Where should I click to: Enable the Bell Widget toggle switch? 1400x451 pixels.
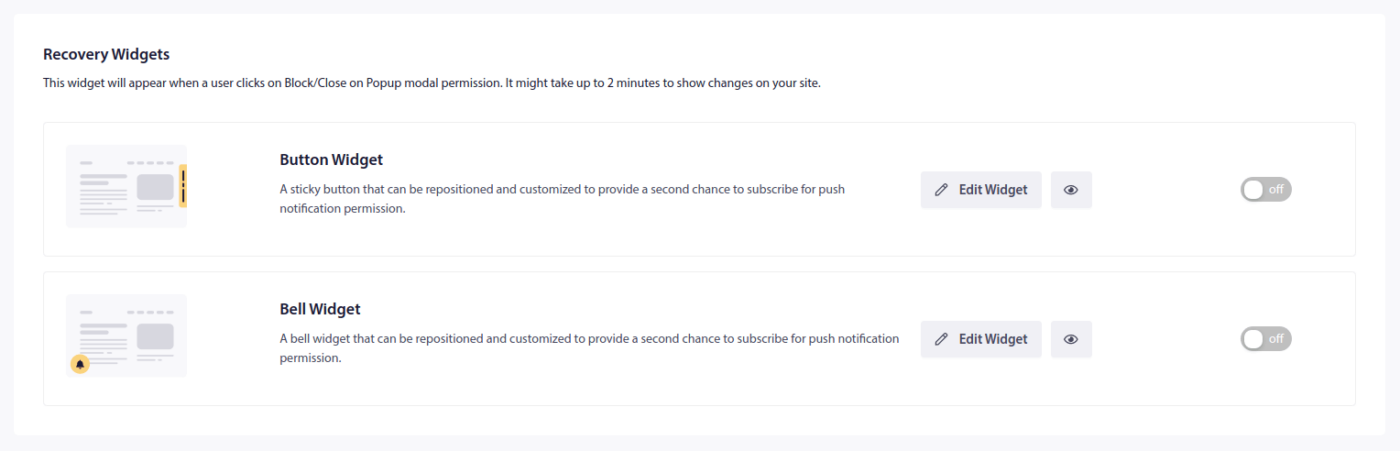pyautogui.click(x=1266, y=339)
